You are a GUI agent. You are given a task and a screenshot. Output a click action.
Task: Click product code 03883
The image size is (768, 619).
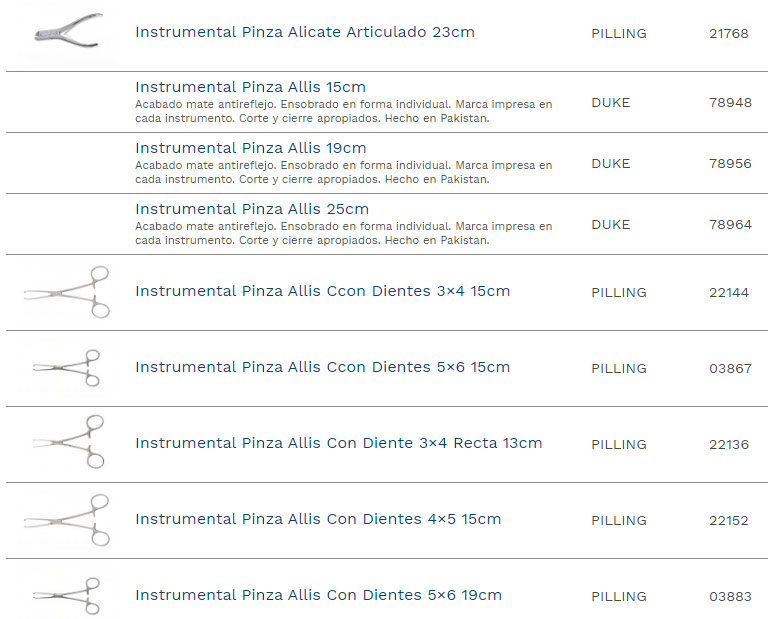coord(730,597)
